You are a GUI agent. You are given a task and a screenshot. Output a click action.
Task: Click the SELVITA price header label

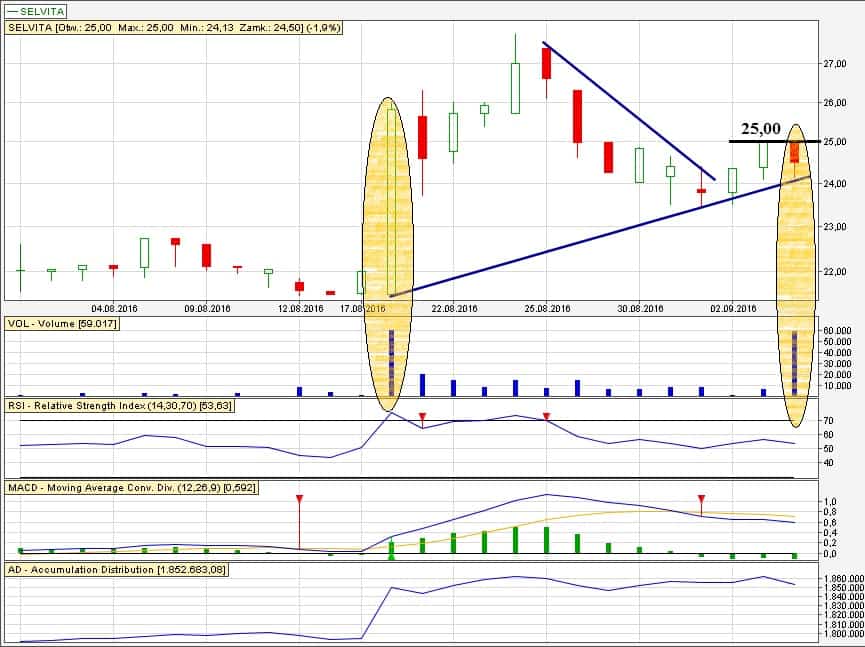[x=174, y=28]
